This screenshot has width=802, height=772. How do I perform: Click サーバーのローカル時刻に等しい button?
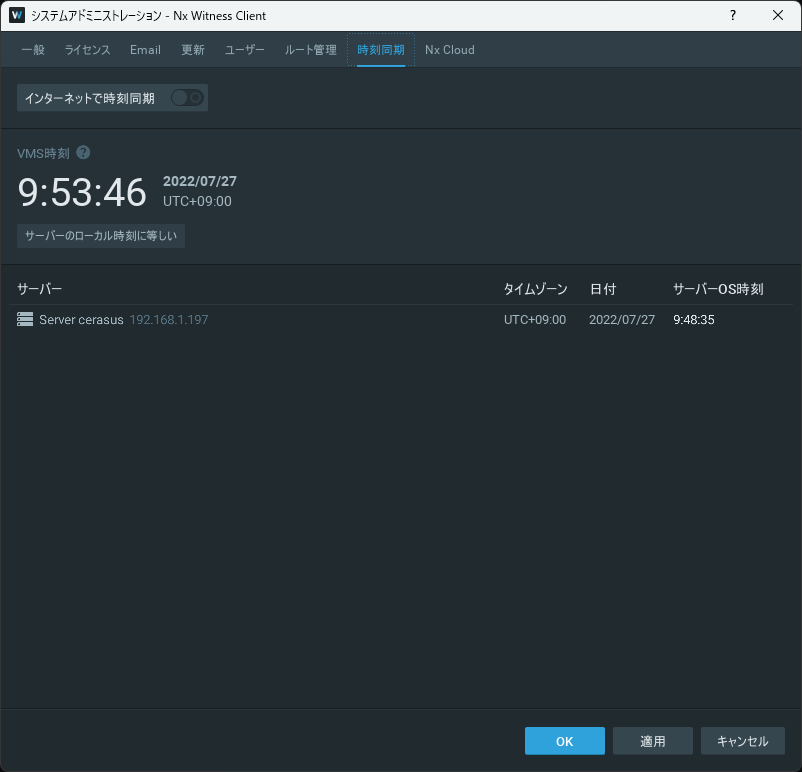tap(101, 236)
